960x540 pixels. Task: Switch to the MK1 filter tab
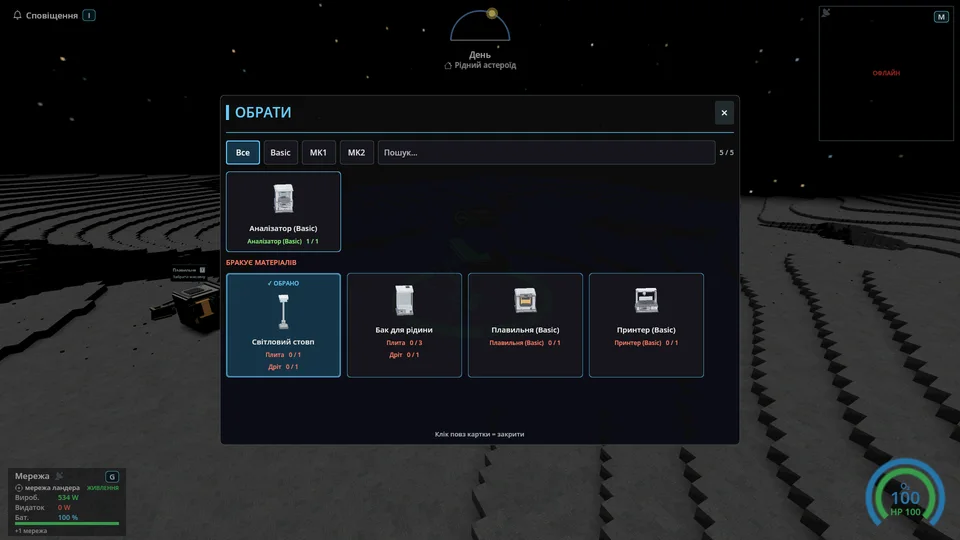point(318,152)
